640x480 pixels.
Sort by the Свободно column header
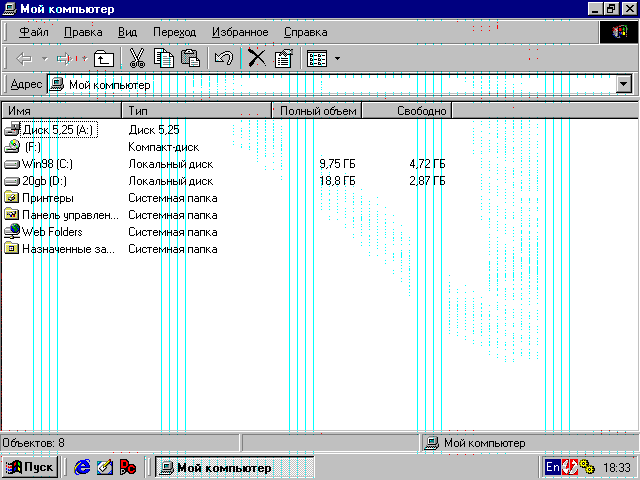tap(407, 111)
